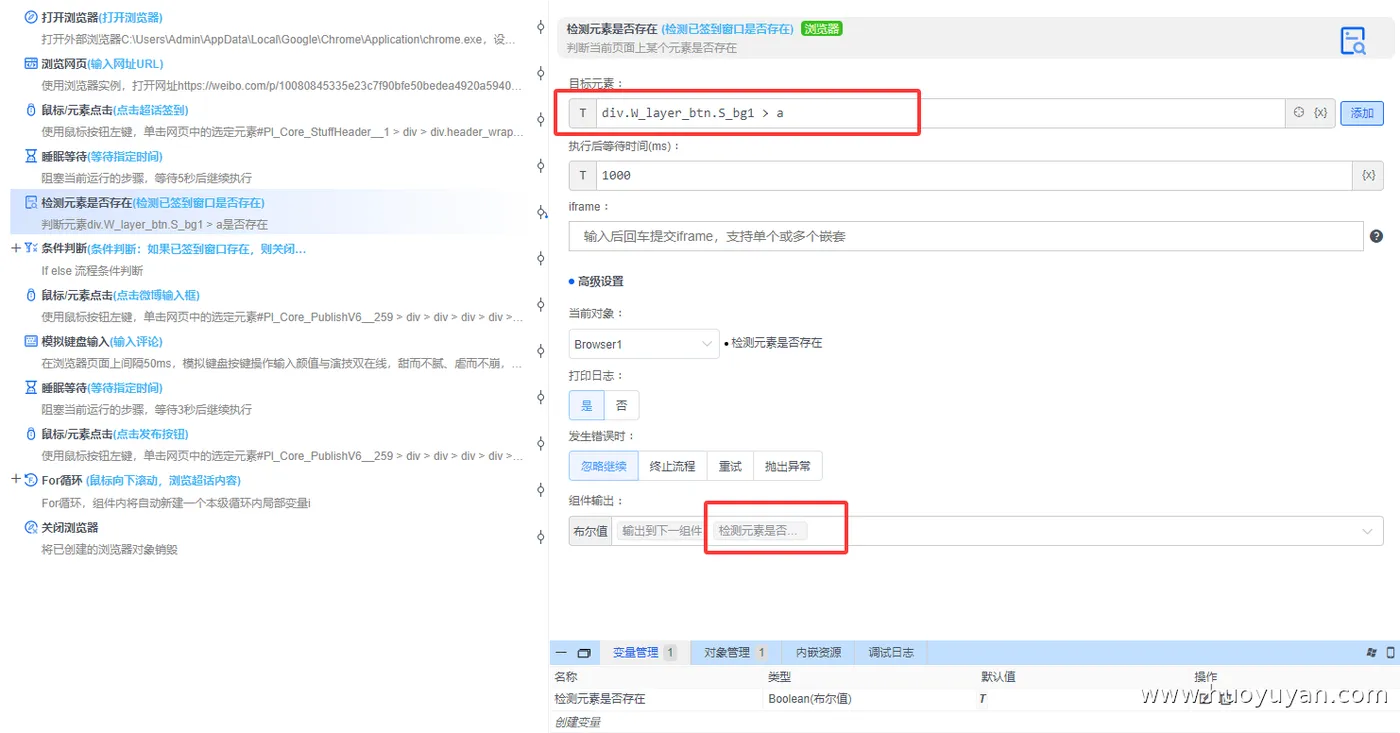The height and width of the screenshot is (733, 1400).
Task: Click the 条件判断 step filter icon
Action: pos(31,248)
